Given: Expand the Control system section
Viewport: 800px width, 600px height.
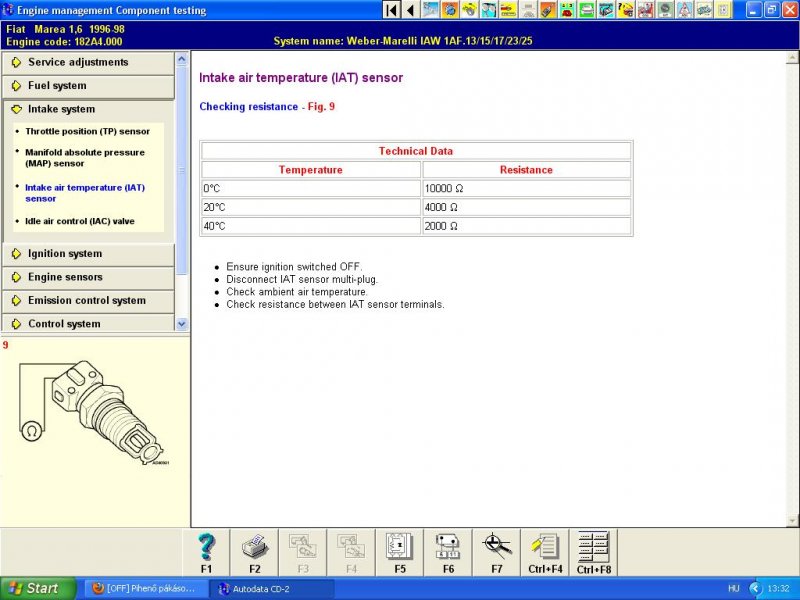Looking at the screenshot, I should (88, 323).
